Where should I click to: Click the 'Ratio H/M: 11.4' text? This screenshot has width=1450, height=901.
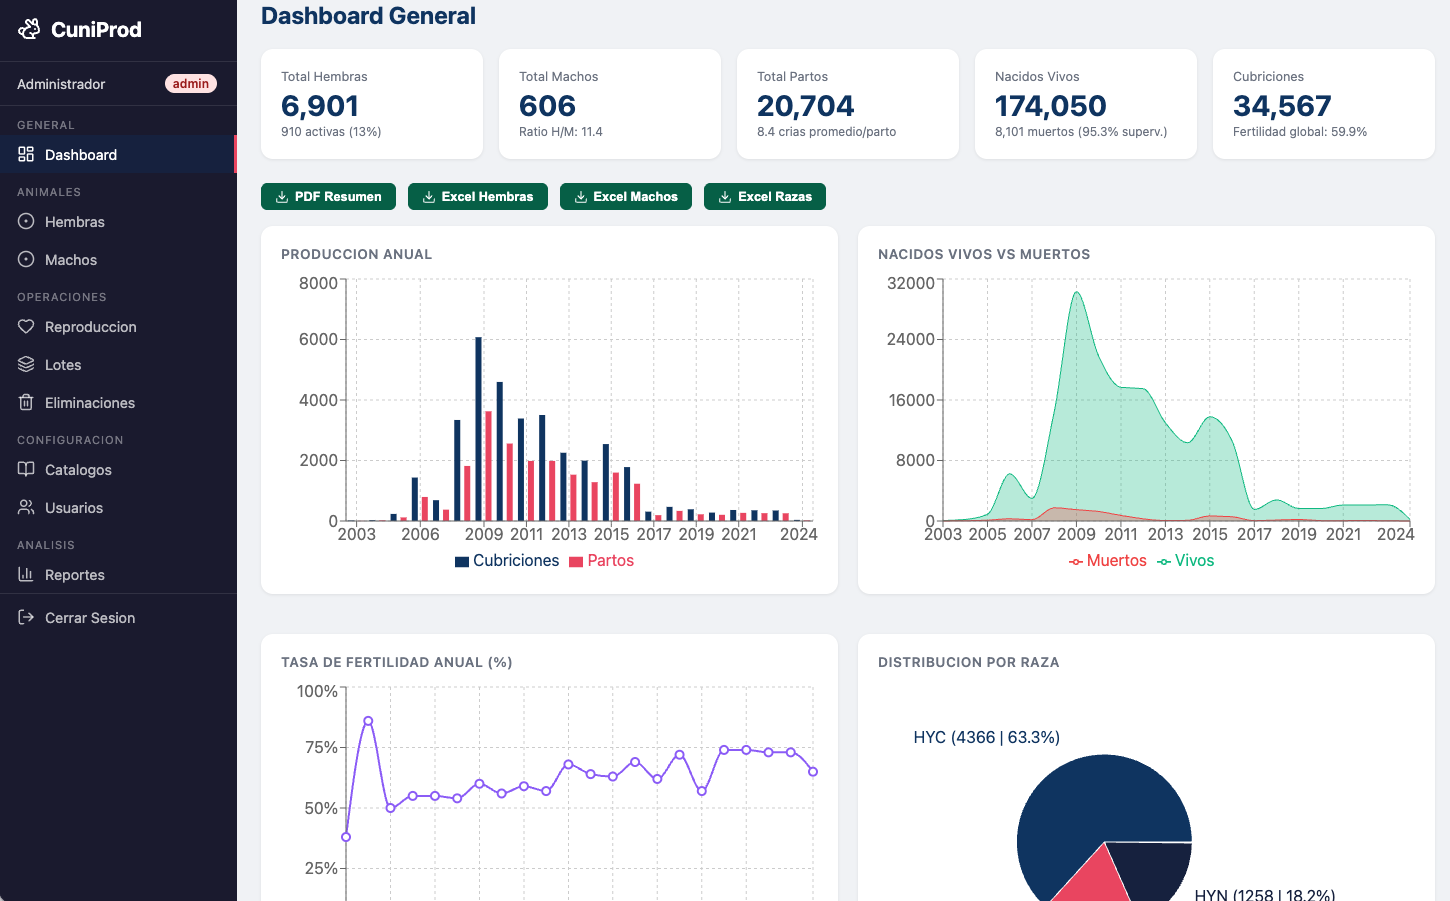point(561,132)
